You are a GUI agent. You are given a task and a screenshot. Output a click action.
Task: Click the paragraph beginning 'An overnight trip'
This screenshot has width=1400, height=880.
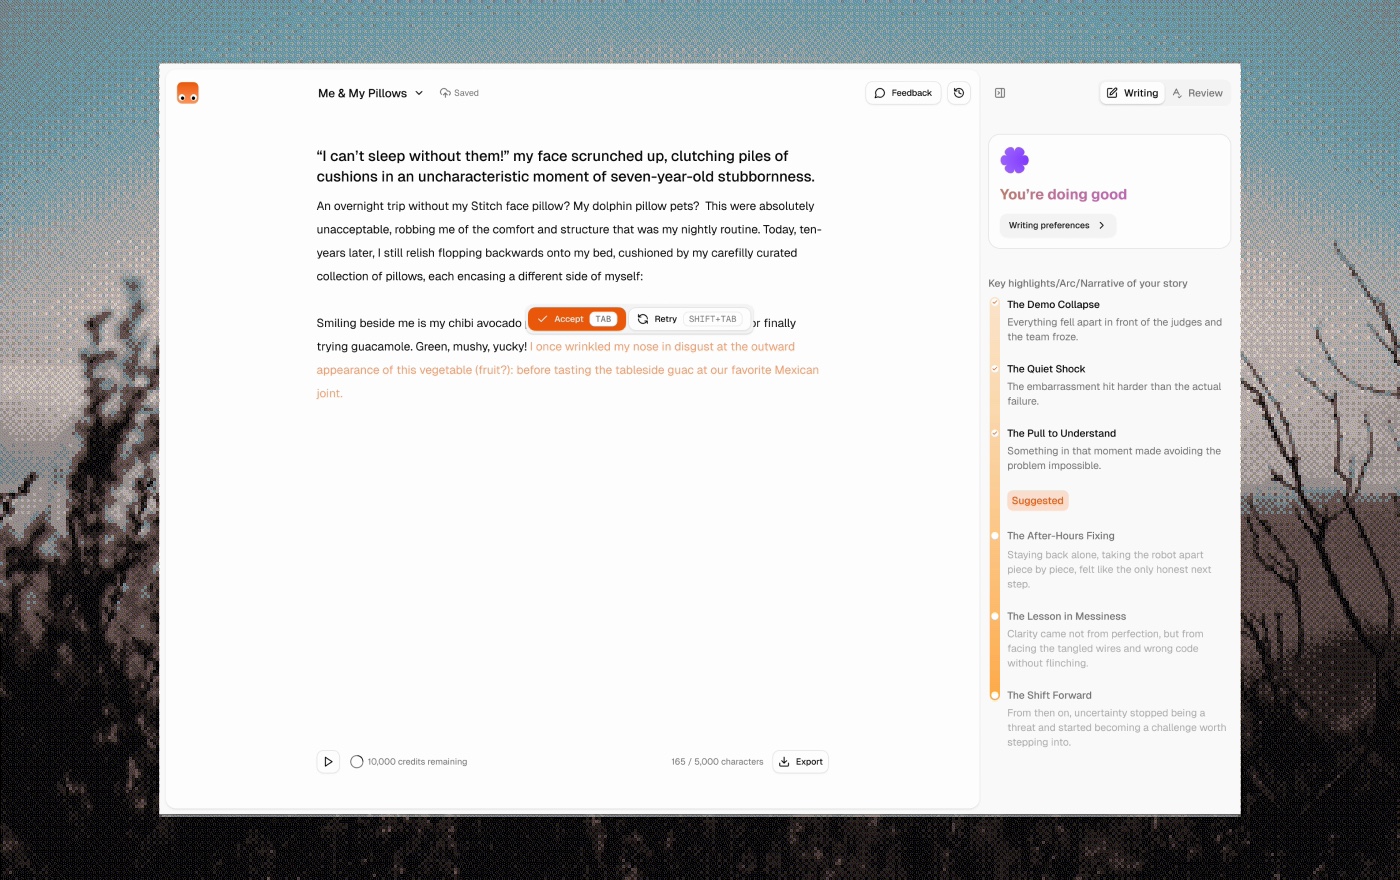coord(569,241)
